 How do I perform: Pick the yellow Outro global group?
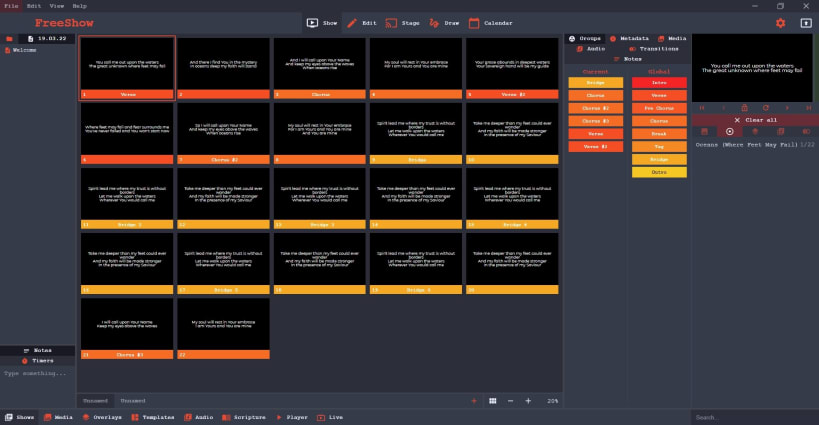(659, 172)
